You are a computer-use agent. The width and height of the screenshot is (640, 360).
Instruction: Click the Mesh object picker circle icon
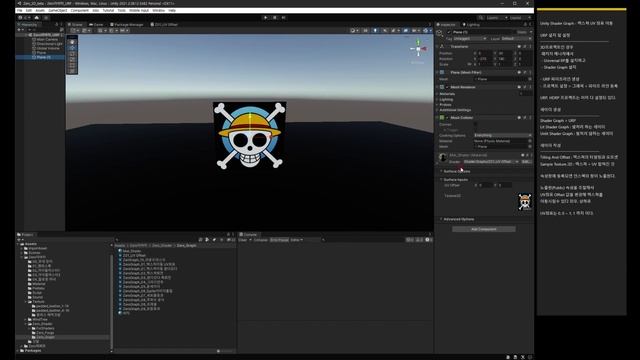click(x=530, y=79)
